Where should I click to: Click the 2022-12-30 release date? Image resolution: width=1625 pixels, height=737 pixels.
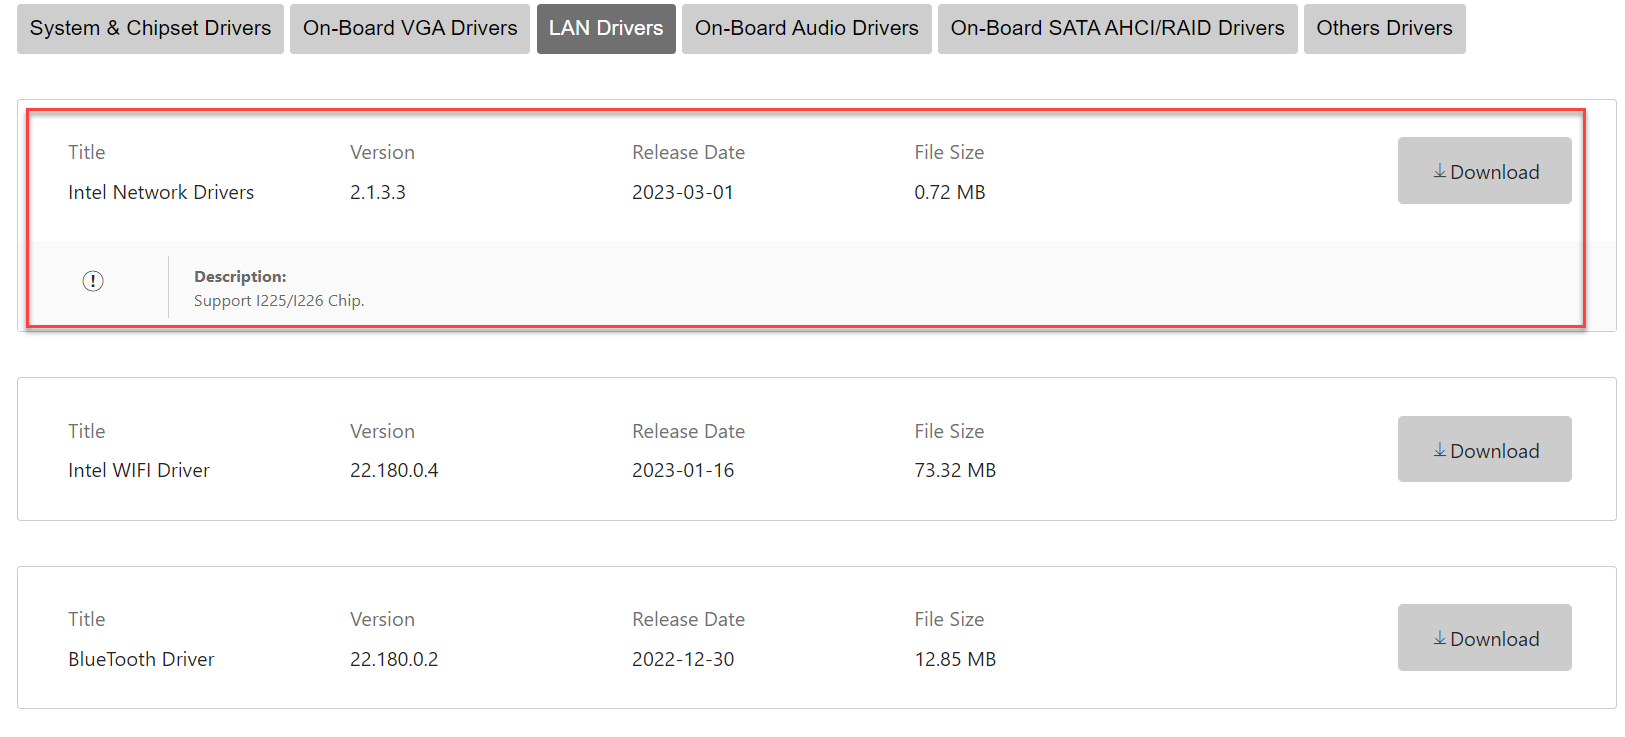(x=683, y=659)
